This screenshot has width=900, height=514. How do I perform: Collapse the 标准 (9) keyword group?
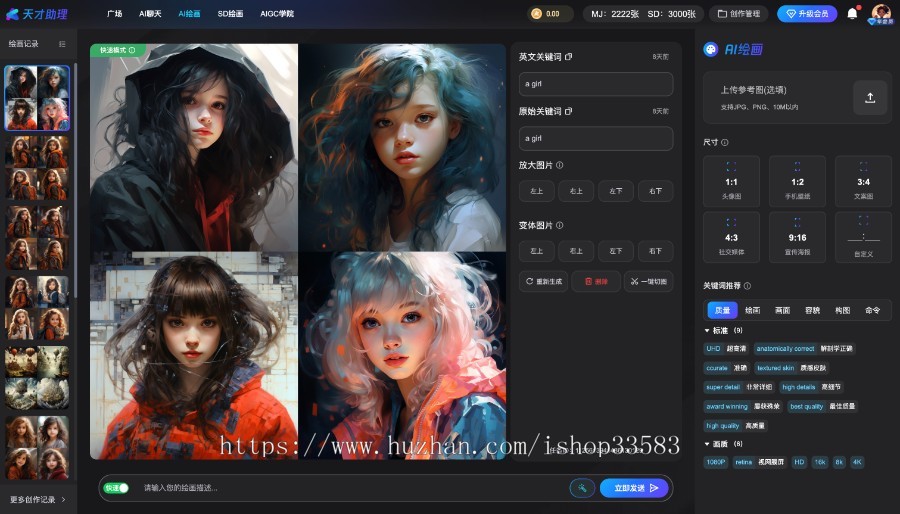pyautogui.click(x=707, y=330)
